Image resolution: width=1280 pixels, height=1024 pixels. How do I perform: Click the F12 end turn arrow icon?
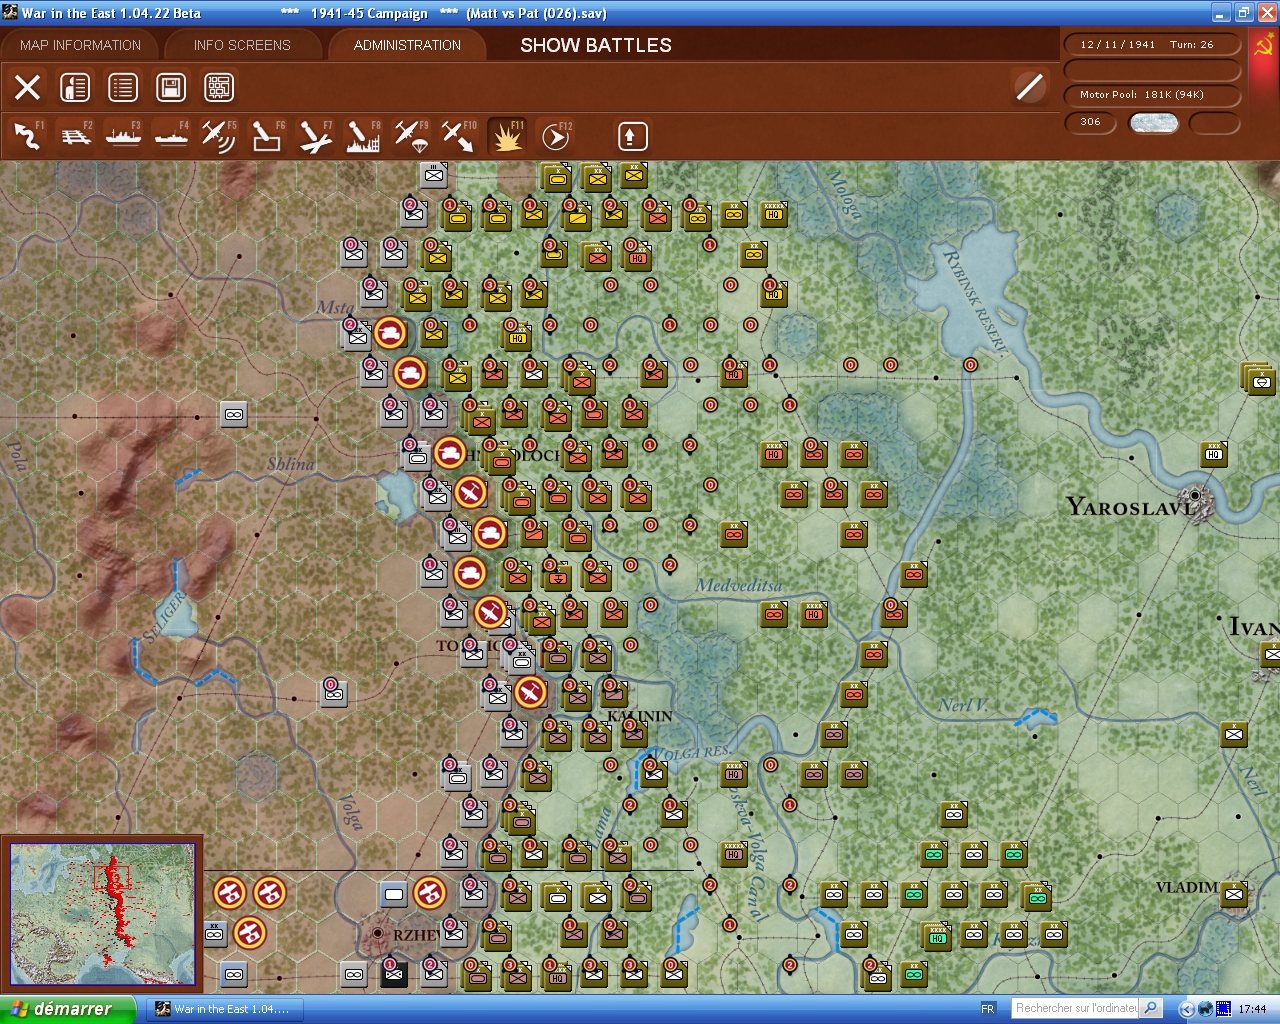[x=555, y=136]
